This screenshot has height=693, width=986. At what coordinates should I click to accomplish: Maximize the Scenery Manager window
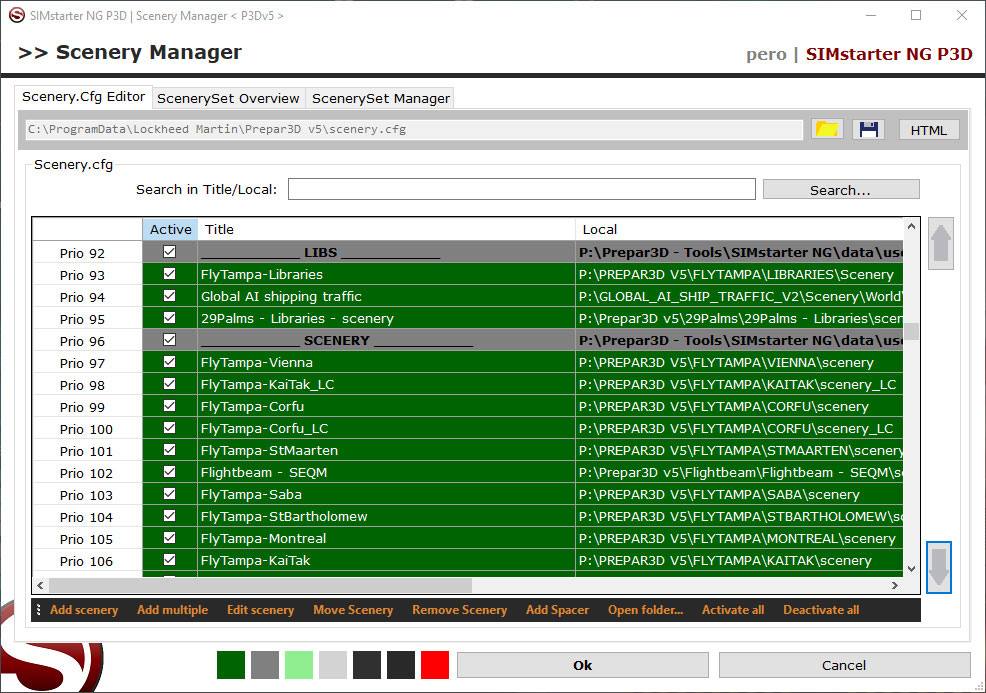(916, 15)
